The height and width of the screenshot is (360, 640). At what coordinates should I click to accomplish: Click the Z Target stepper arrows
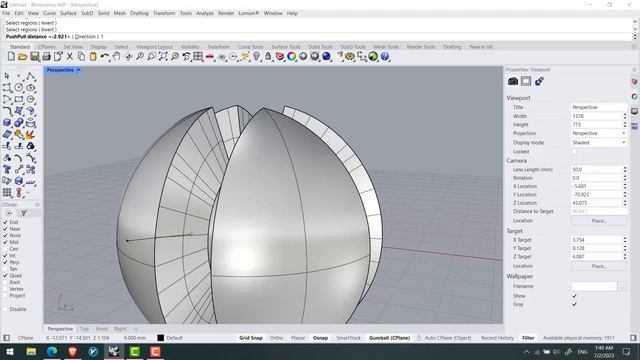[x=625, y=256]
